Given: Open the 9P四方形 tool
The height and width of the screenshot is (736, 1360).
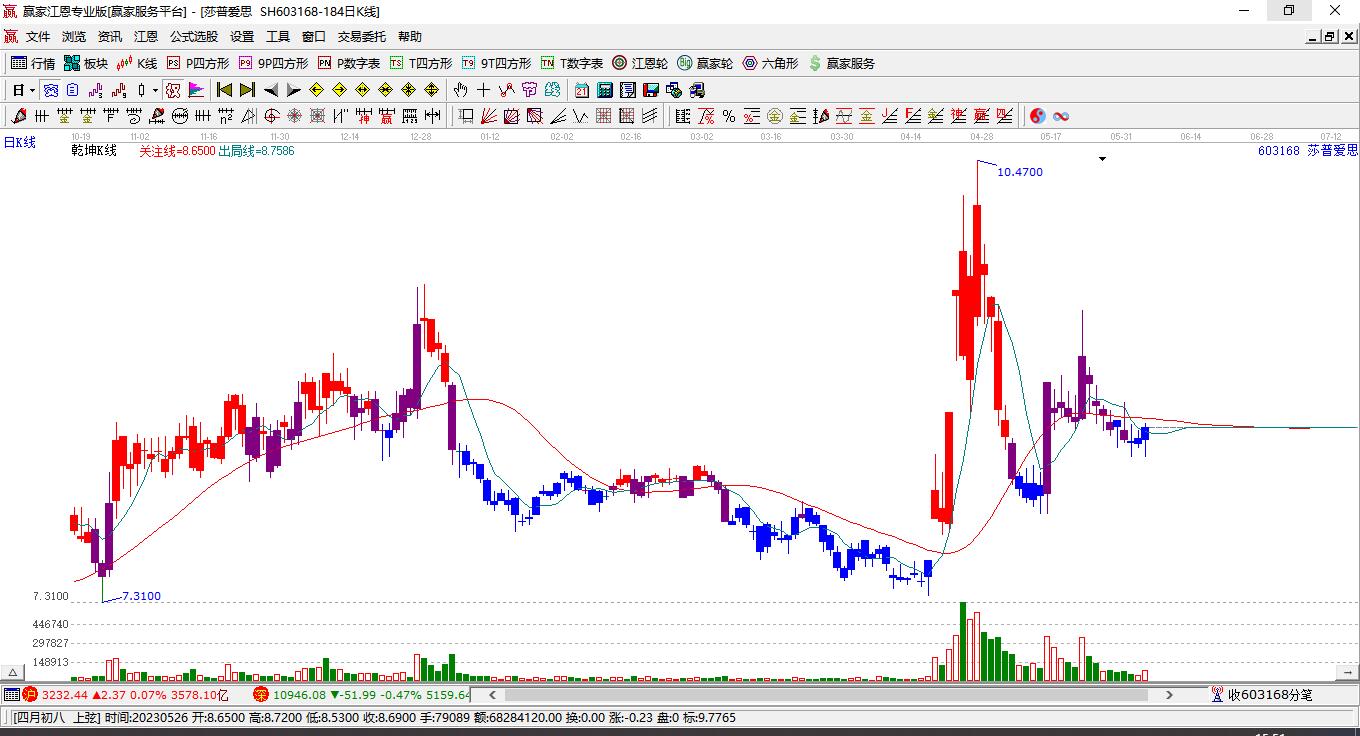Looking at the screenshot, I should pyautogui.click(x=273, y=63).
